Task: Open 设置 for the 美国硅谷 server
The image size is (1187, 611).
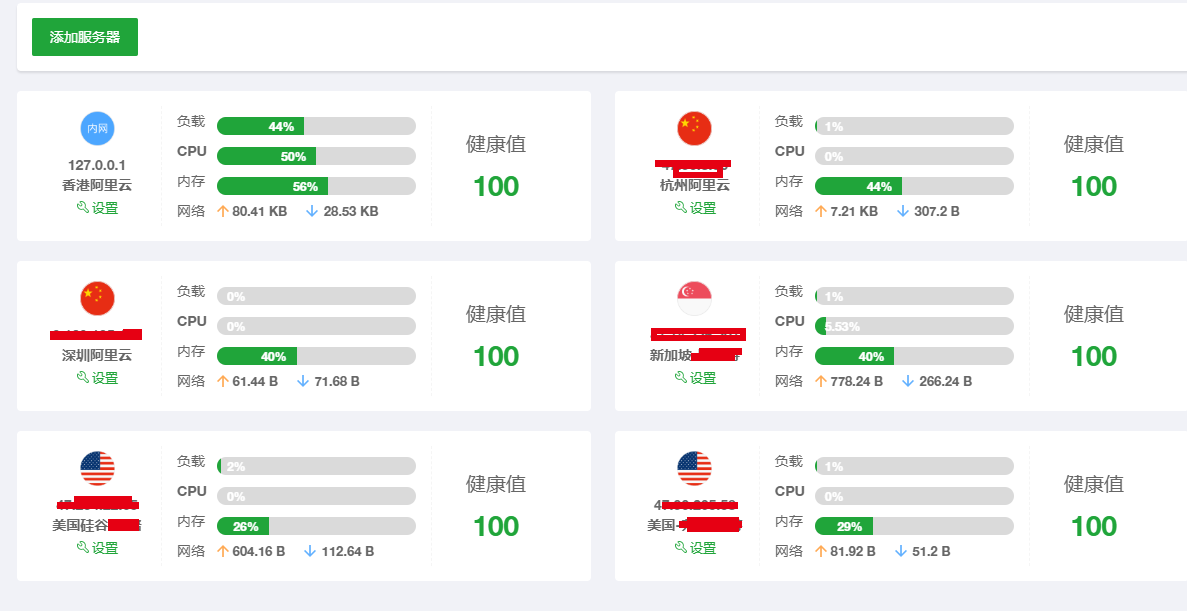Action: 97,548
